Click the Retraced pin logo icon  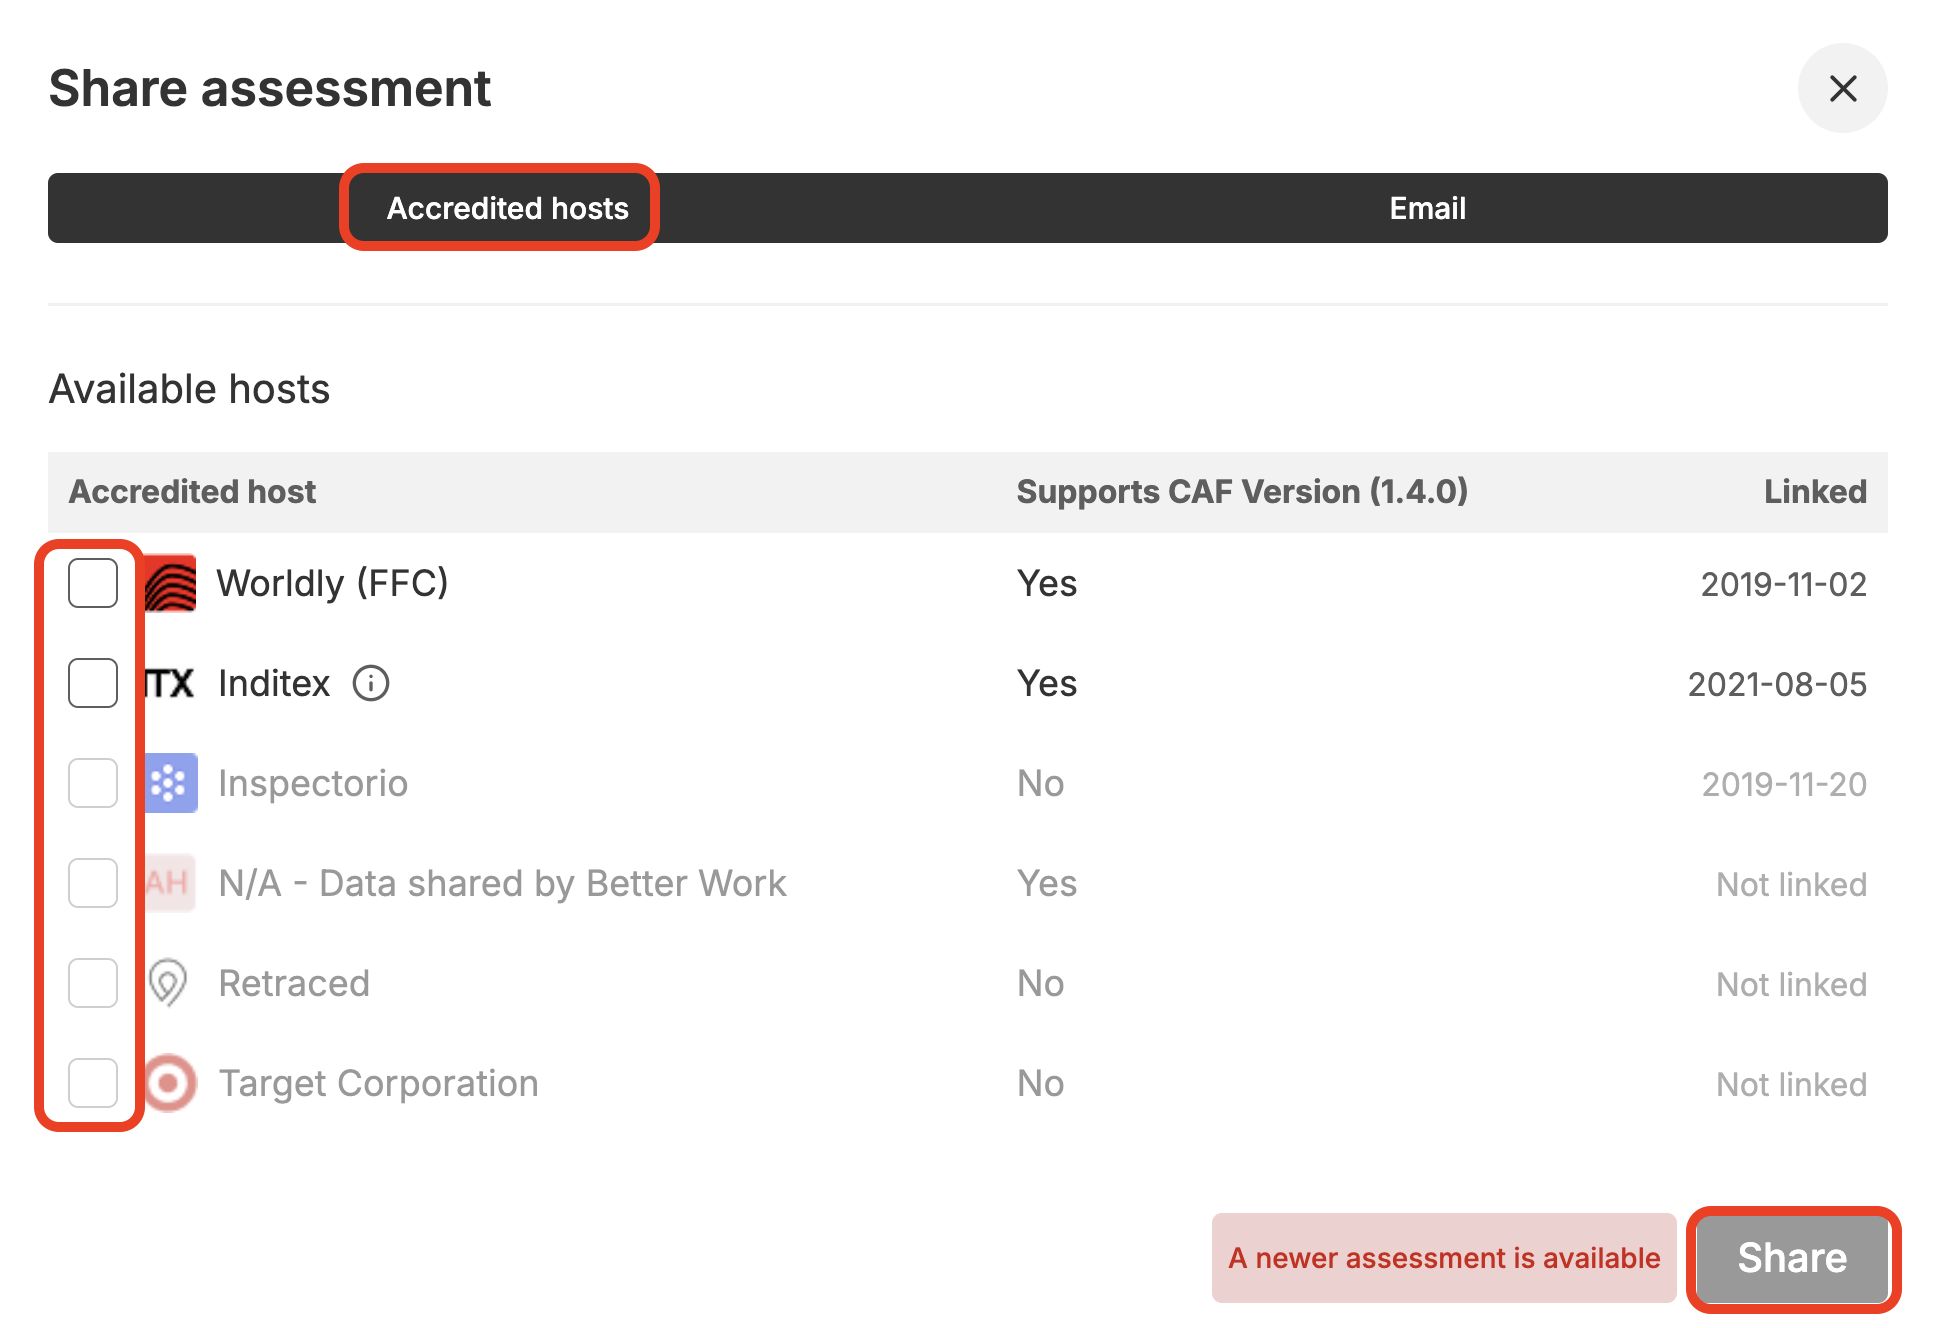click(x=168, y=983)
